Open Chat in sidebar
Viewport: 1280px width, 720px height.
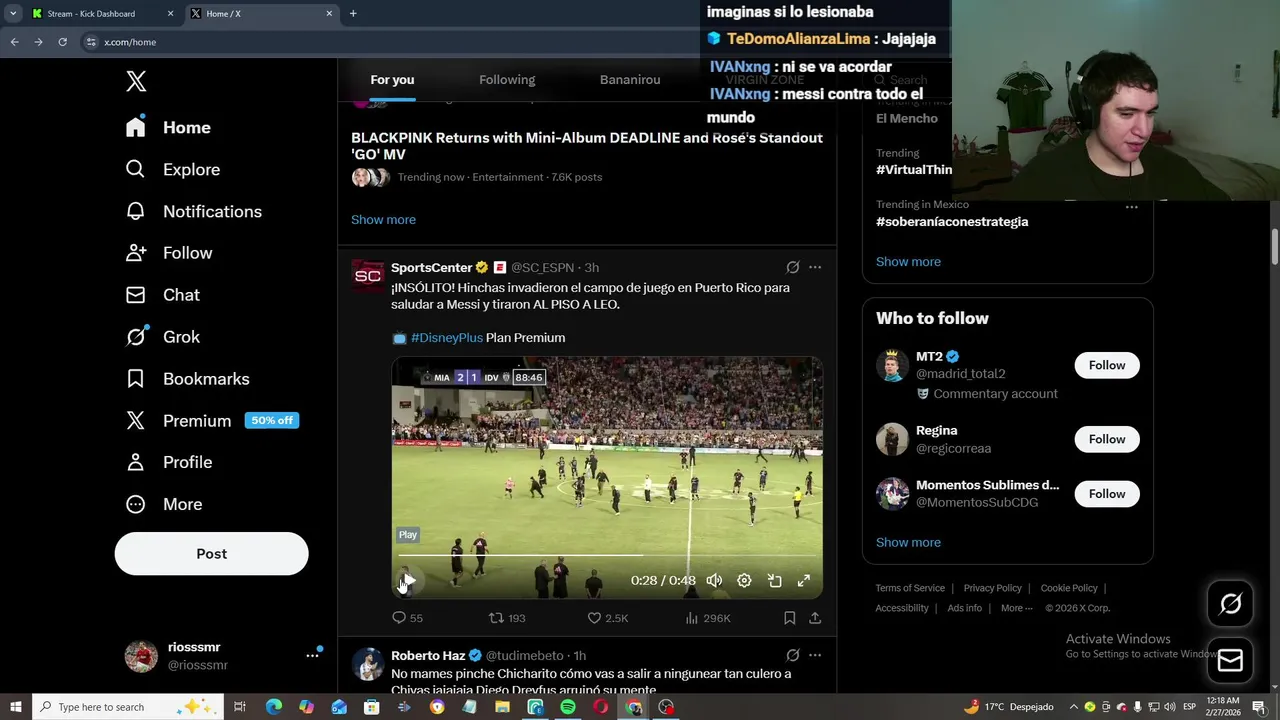coord(163,295)
